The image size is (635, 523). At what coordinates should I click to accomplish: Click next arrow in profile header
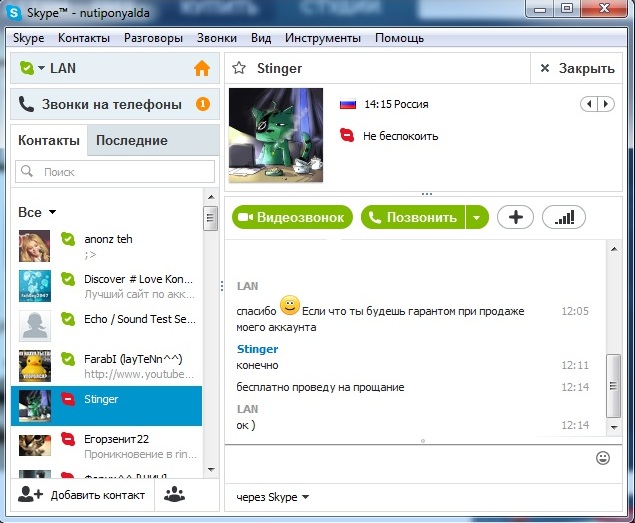606,104
